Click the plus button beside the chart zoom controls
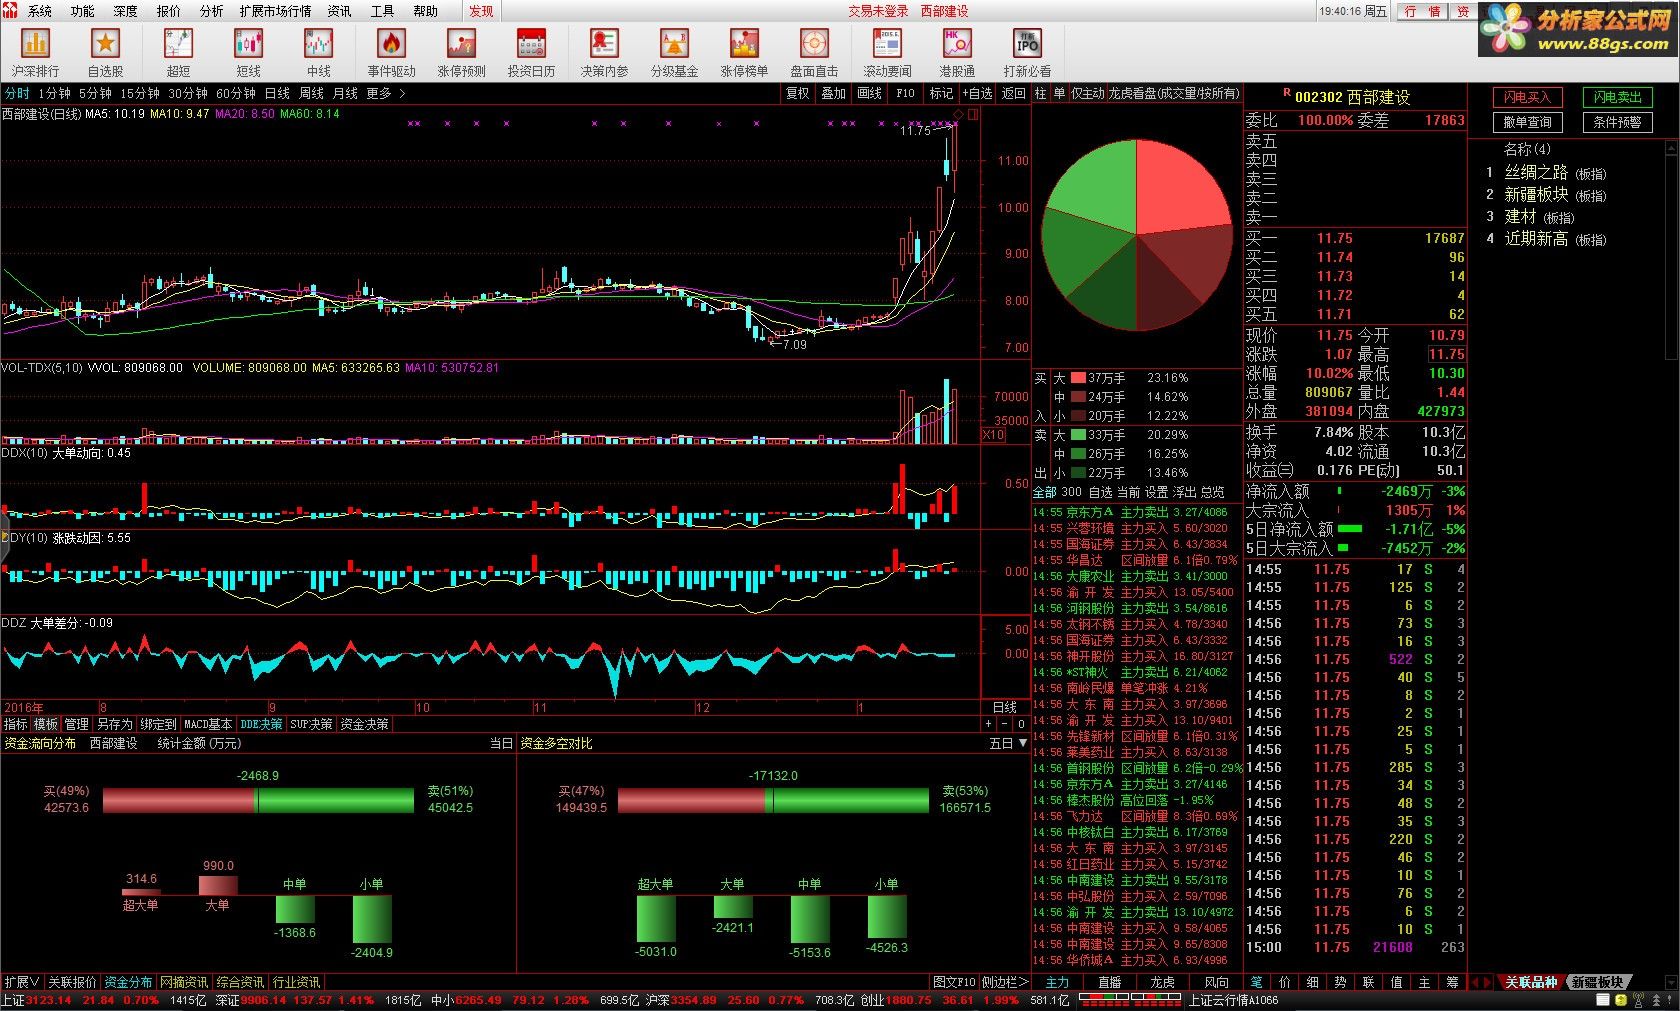1680x1011 pixels. coord(988,724)
